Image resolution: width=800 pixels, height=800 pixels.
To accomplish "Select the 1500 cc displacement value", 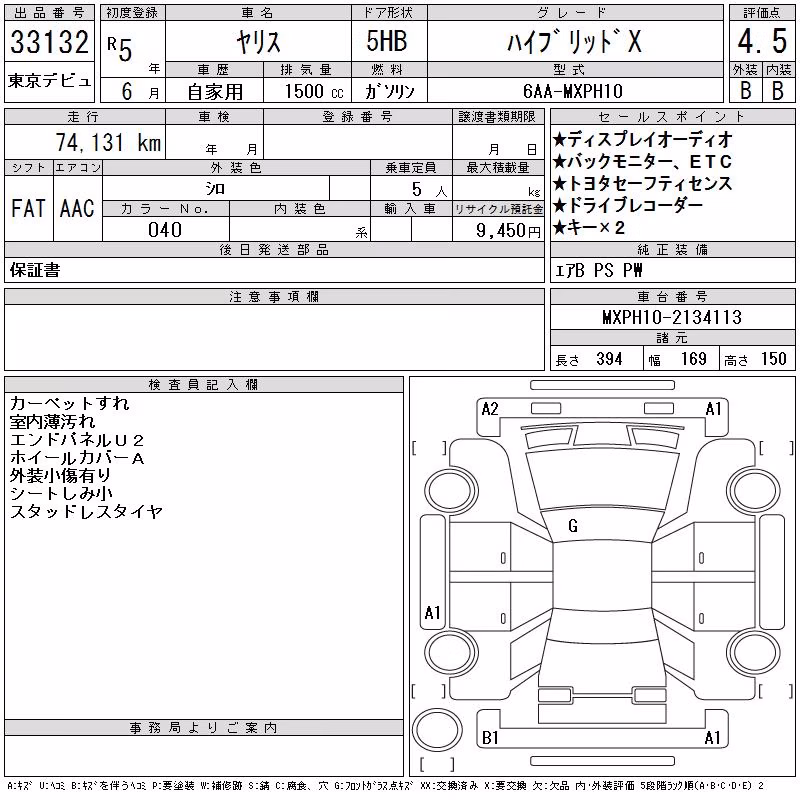I will tap(314, 91).
